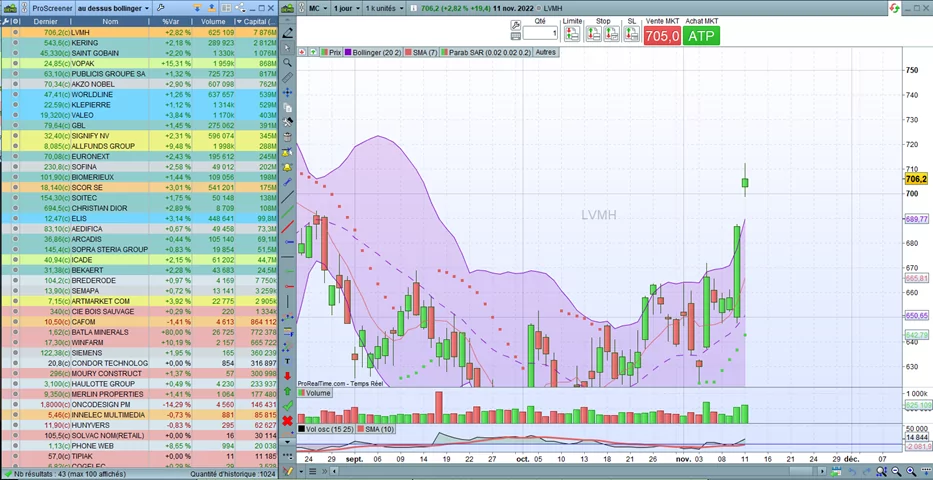The height and width of the screenshot is (480, 933).
Task: Sort list by Dernier column header
Action: (x=45, y=21)
